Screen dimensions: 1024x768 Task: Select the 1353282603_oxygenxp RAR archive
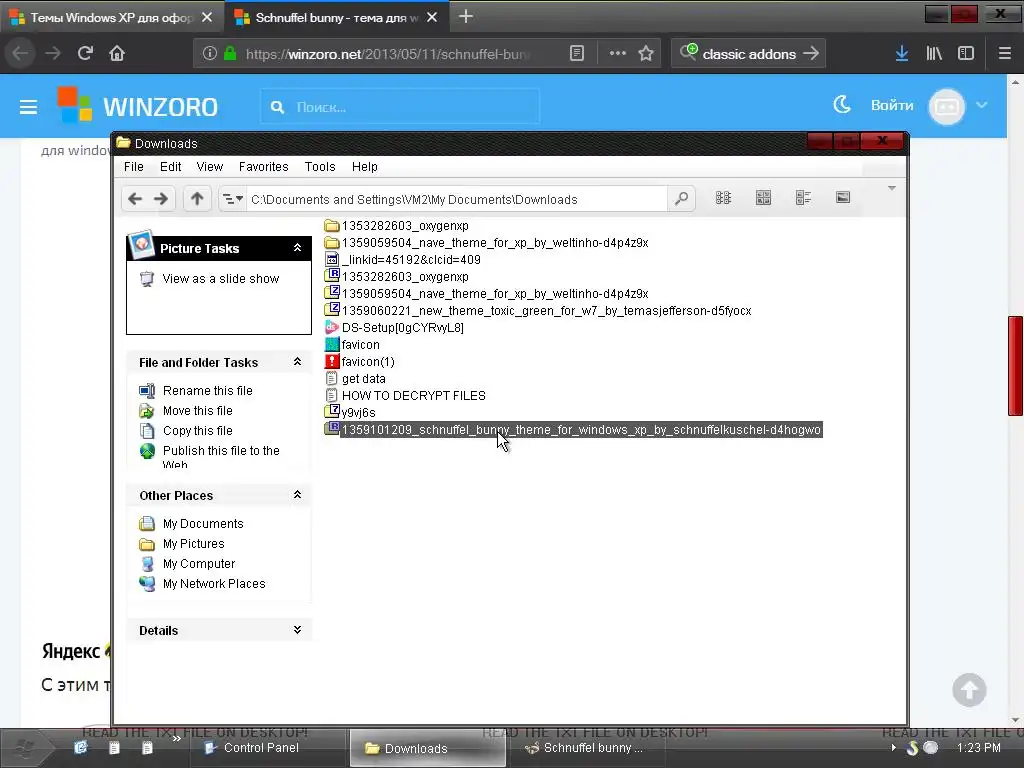(x=396, y=277)
